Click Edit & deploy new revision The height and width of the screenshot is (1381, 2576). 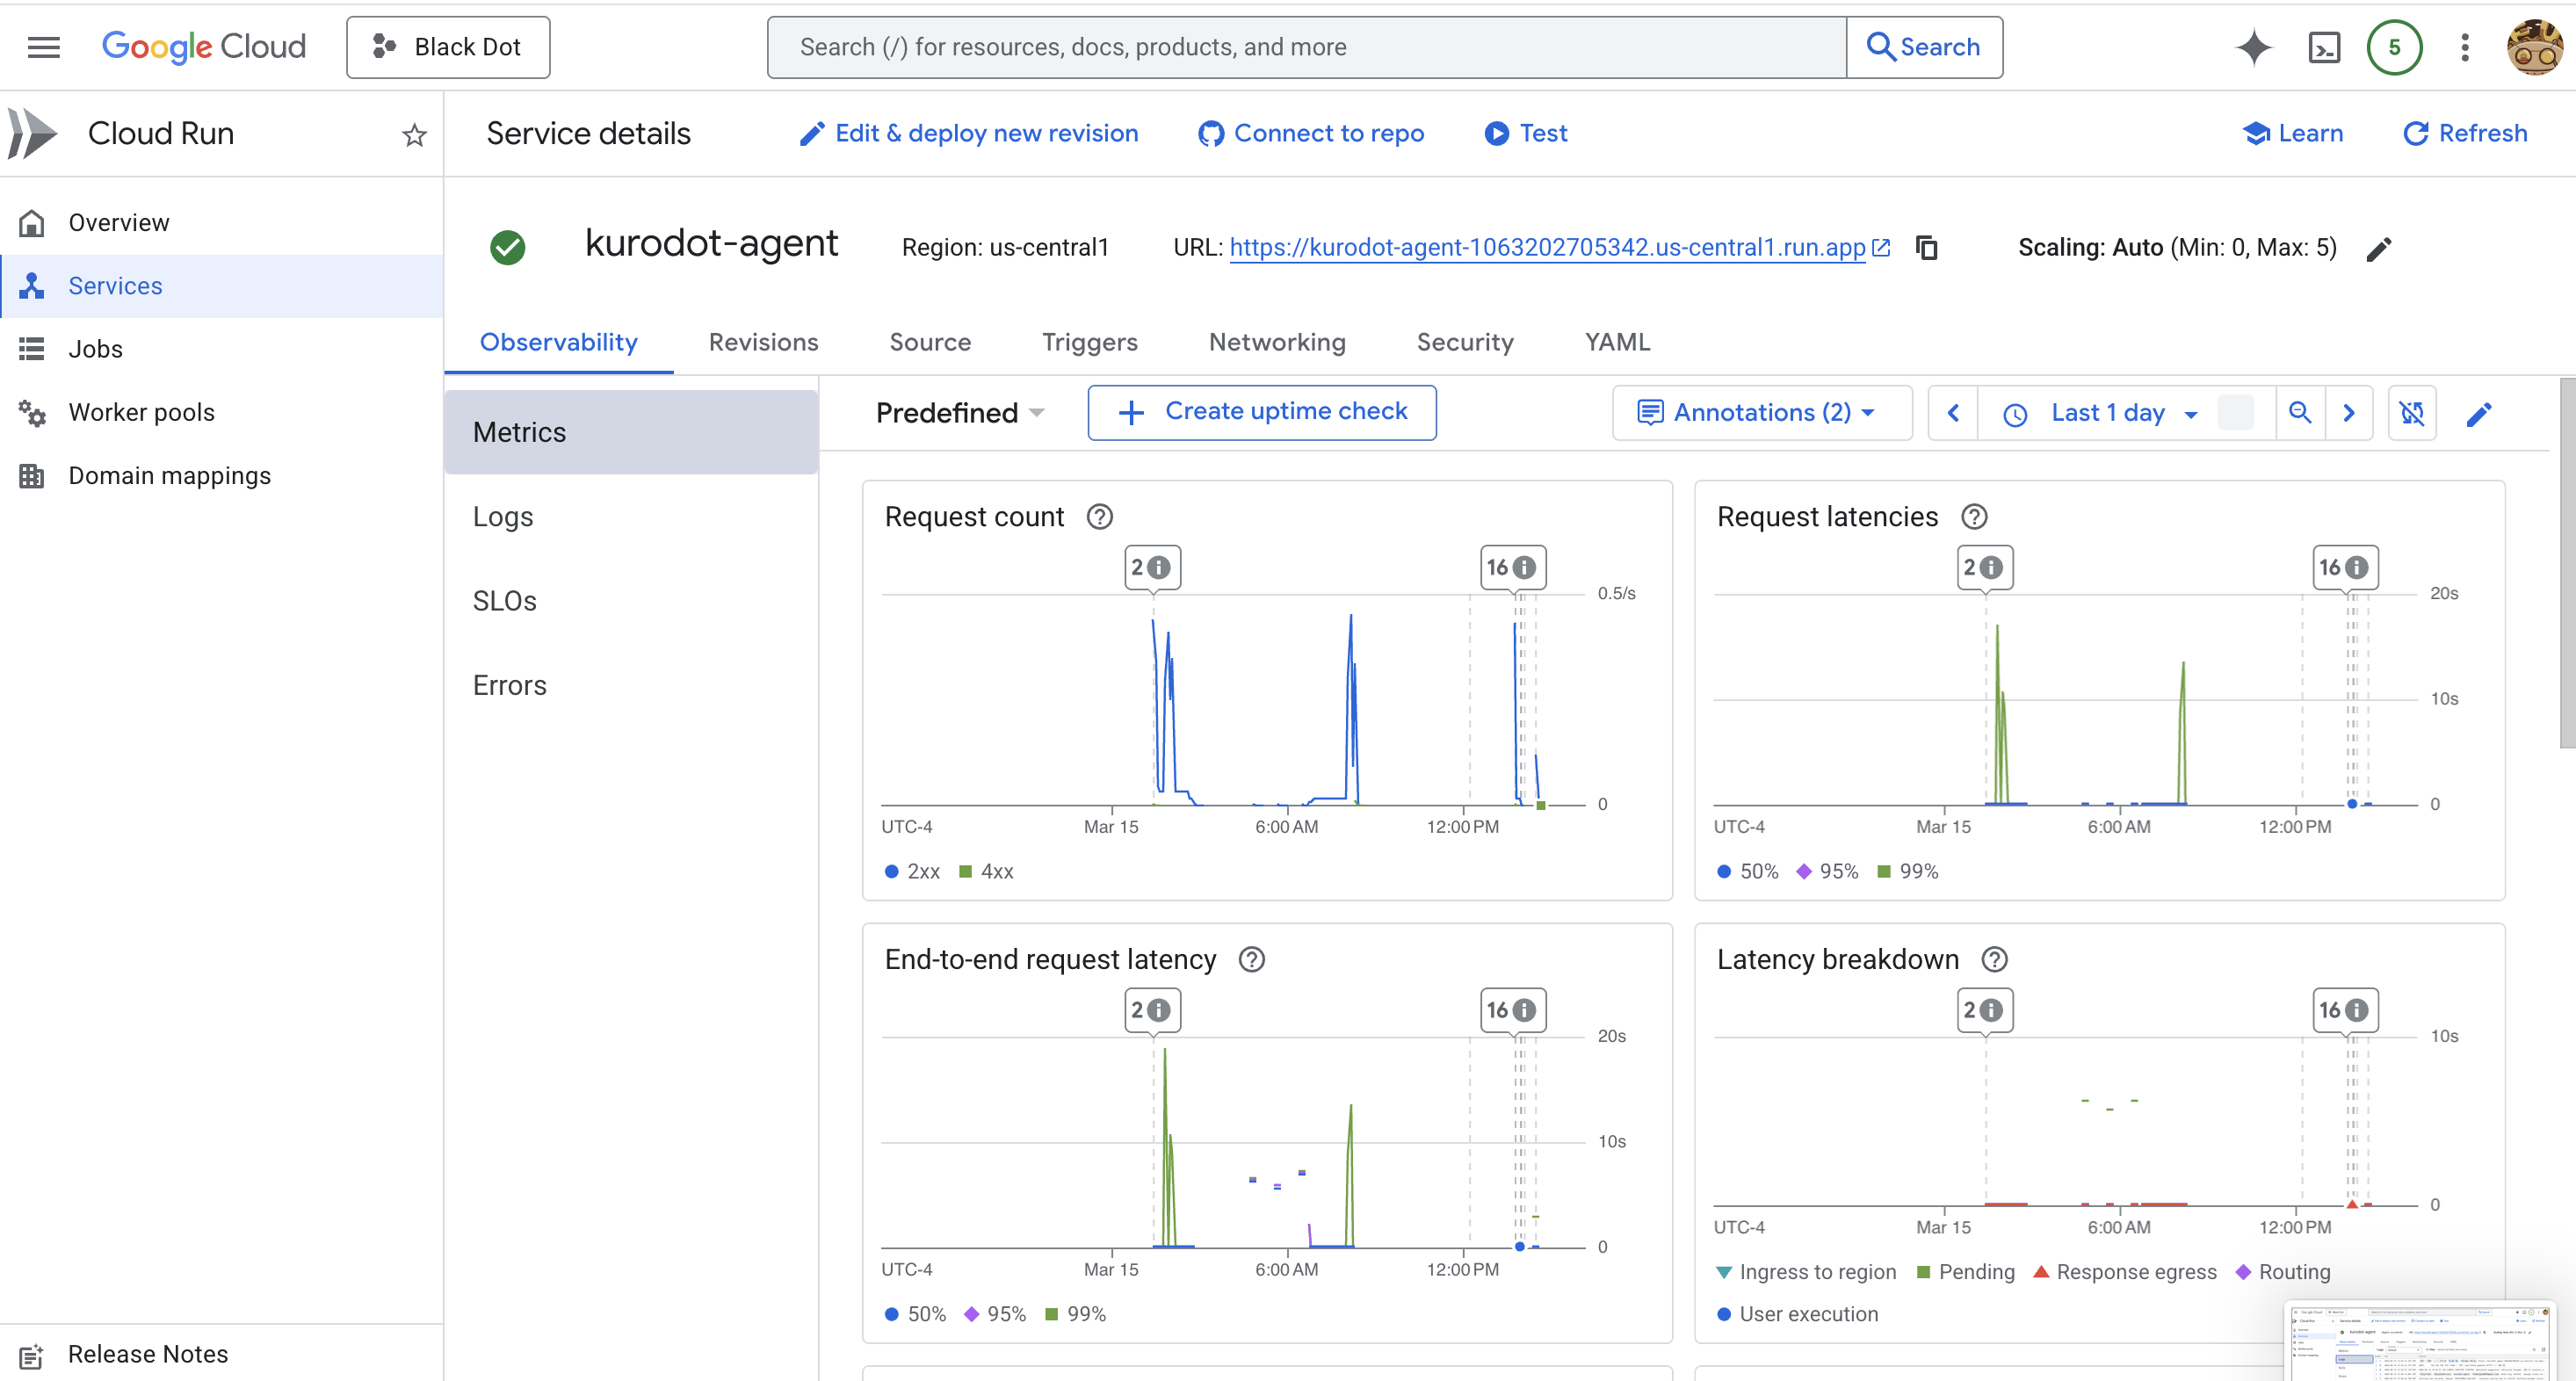tap(968, 133)
